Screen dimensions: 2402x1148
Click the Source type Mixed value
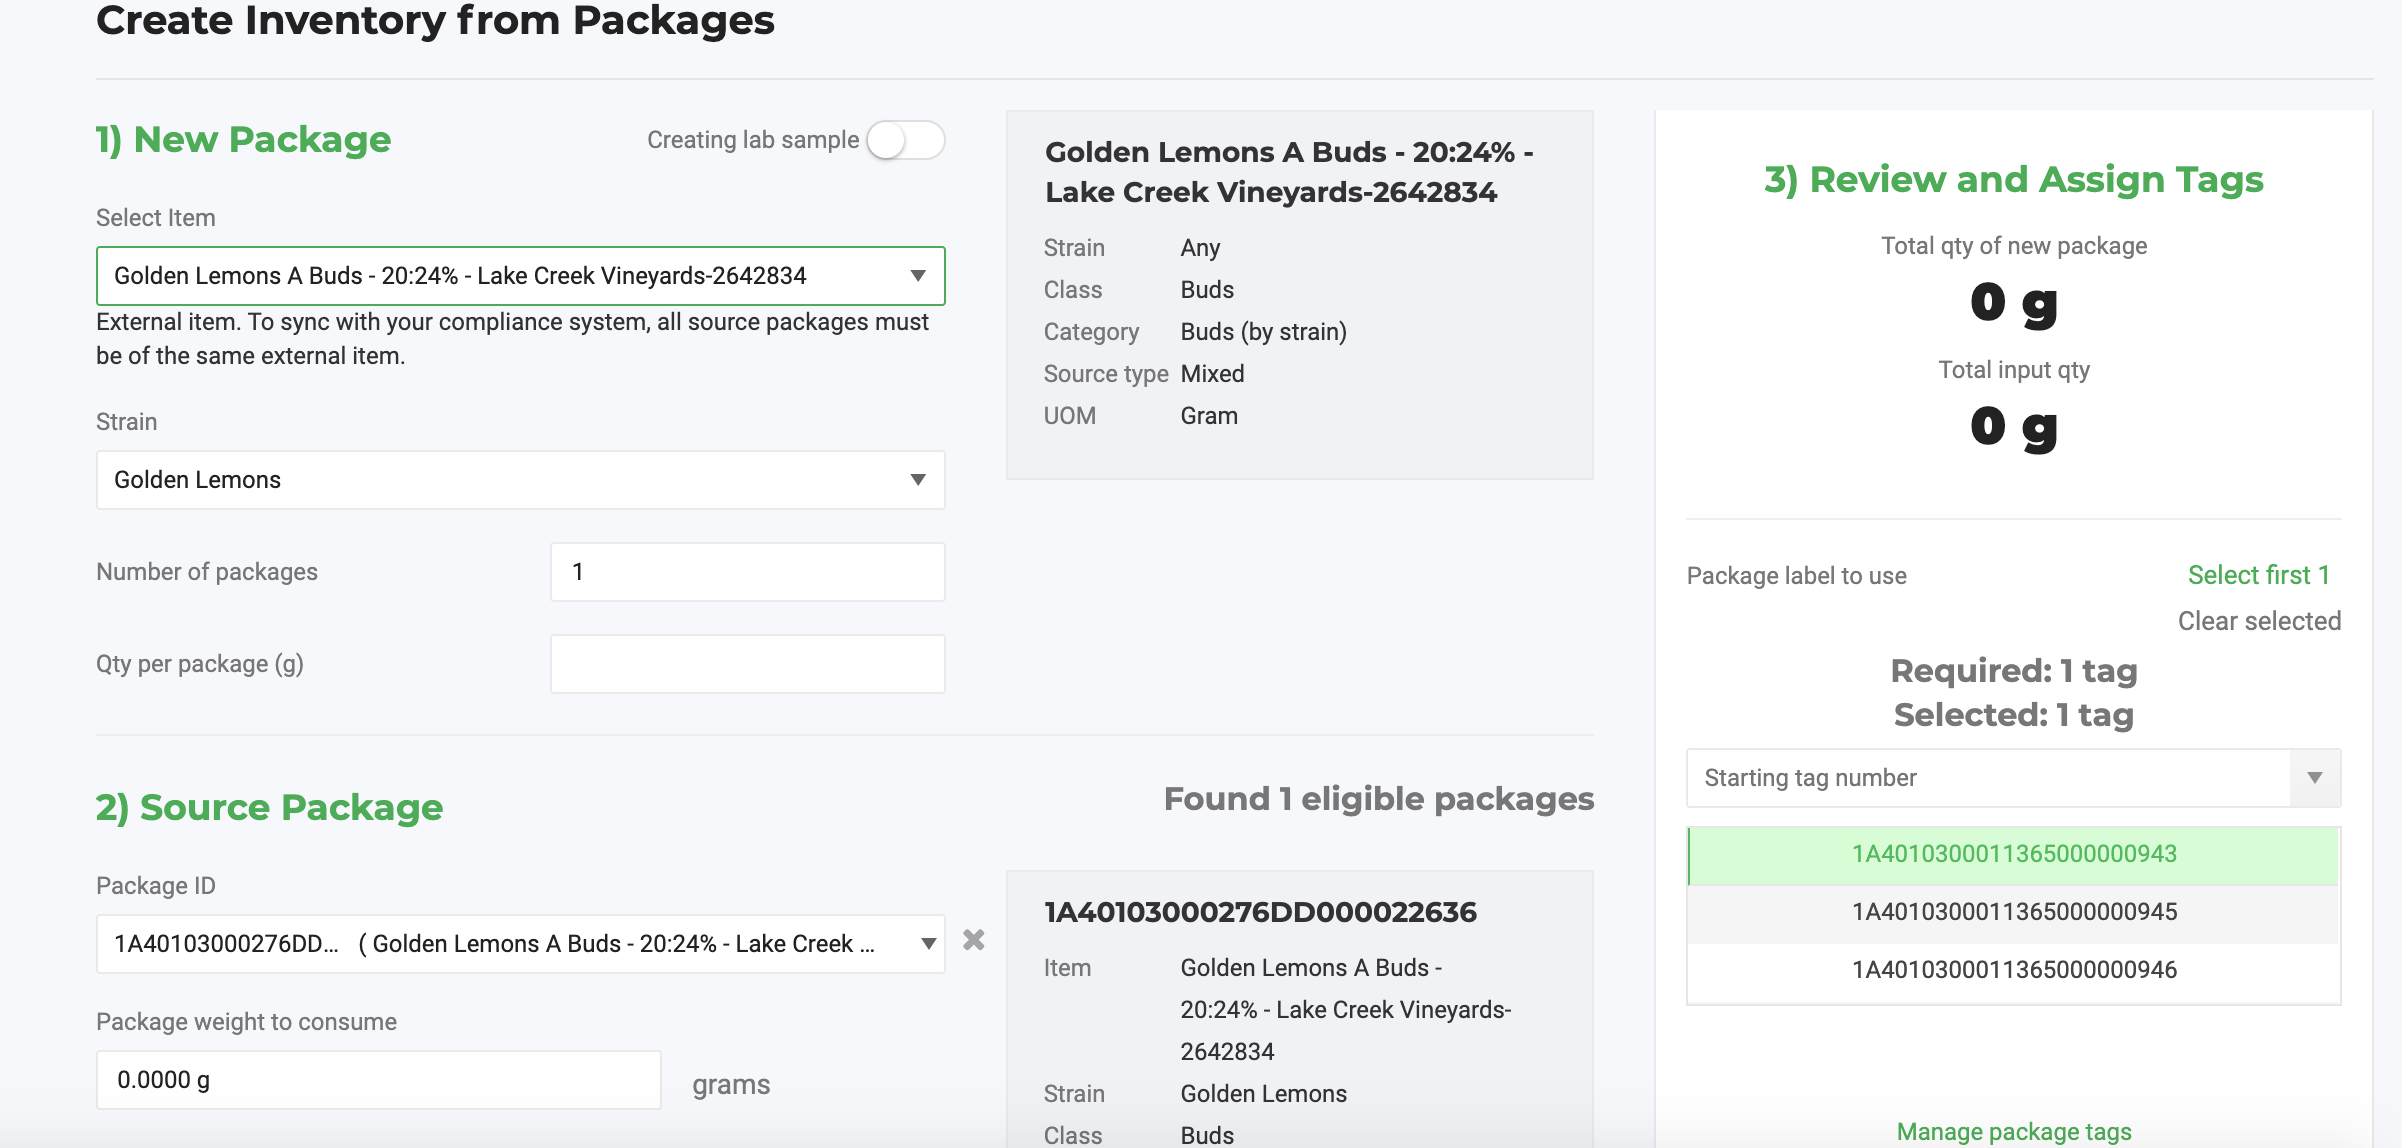(1212, 374)
